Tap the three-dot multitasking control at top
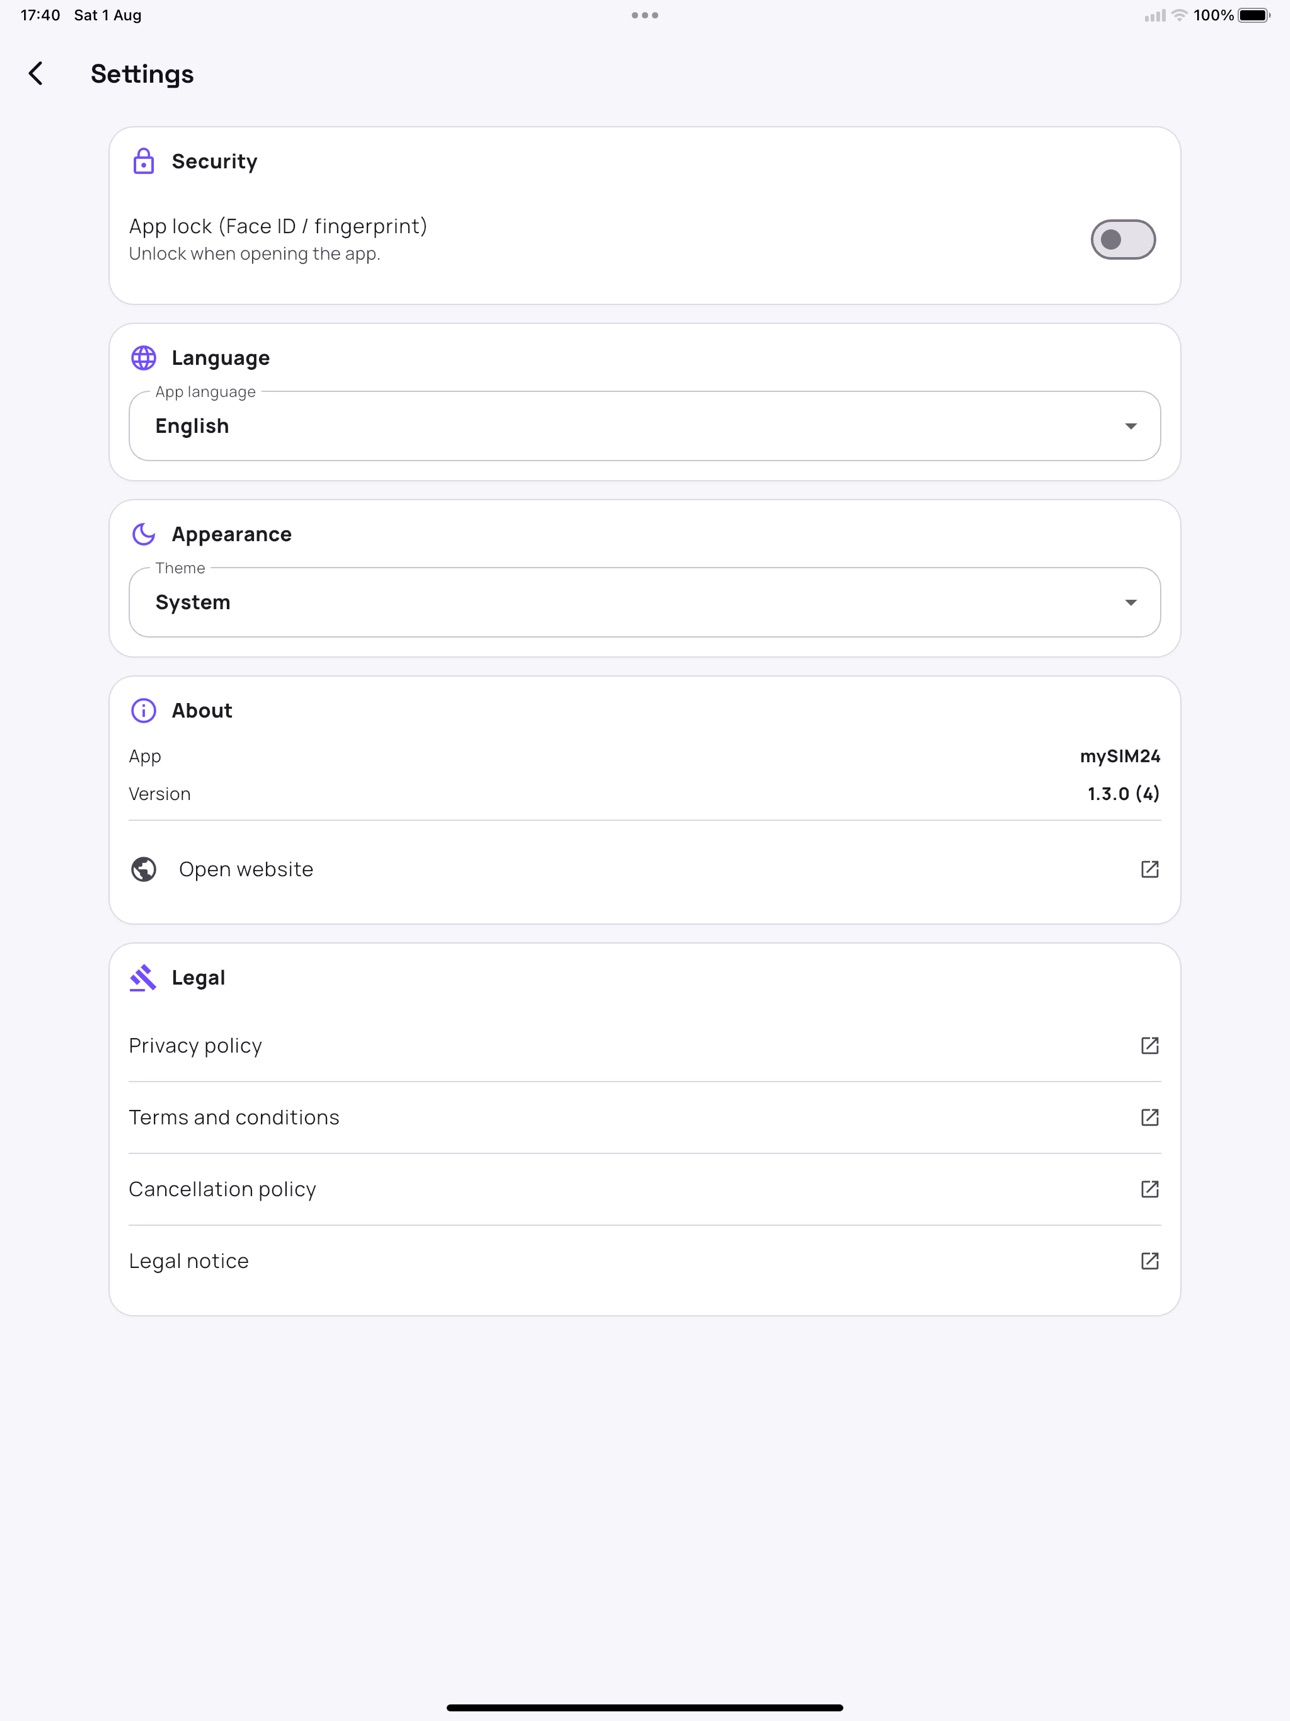The width and height of the screenshot is (1290, 1721). pyautogui.click(x=645, y=15)
